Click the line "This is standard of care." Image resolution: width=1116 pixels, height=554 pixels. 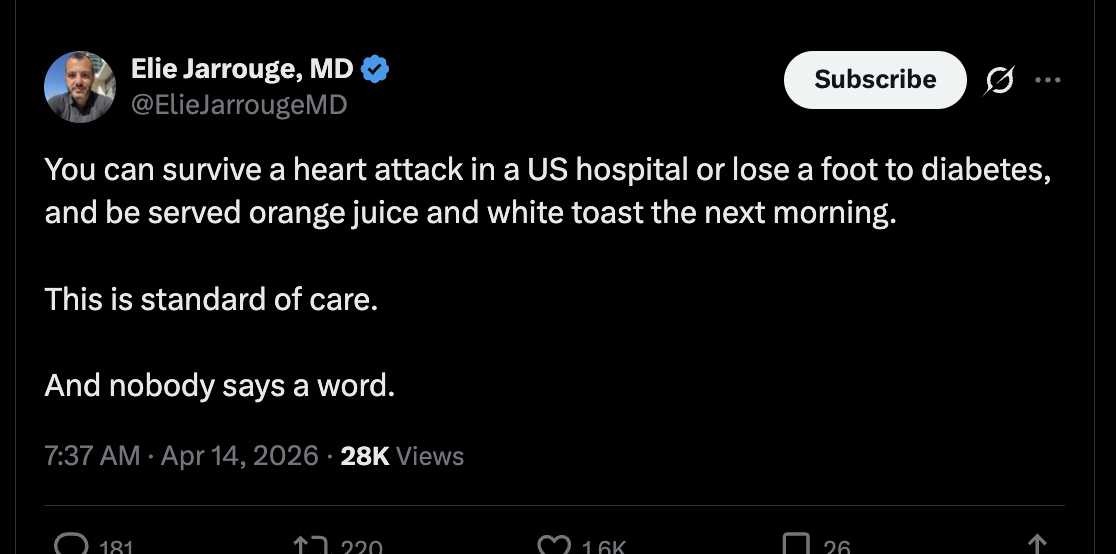(211, 299)
